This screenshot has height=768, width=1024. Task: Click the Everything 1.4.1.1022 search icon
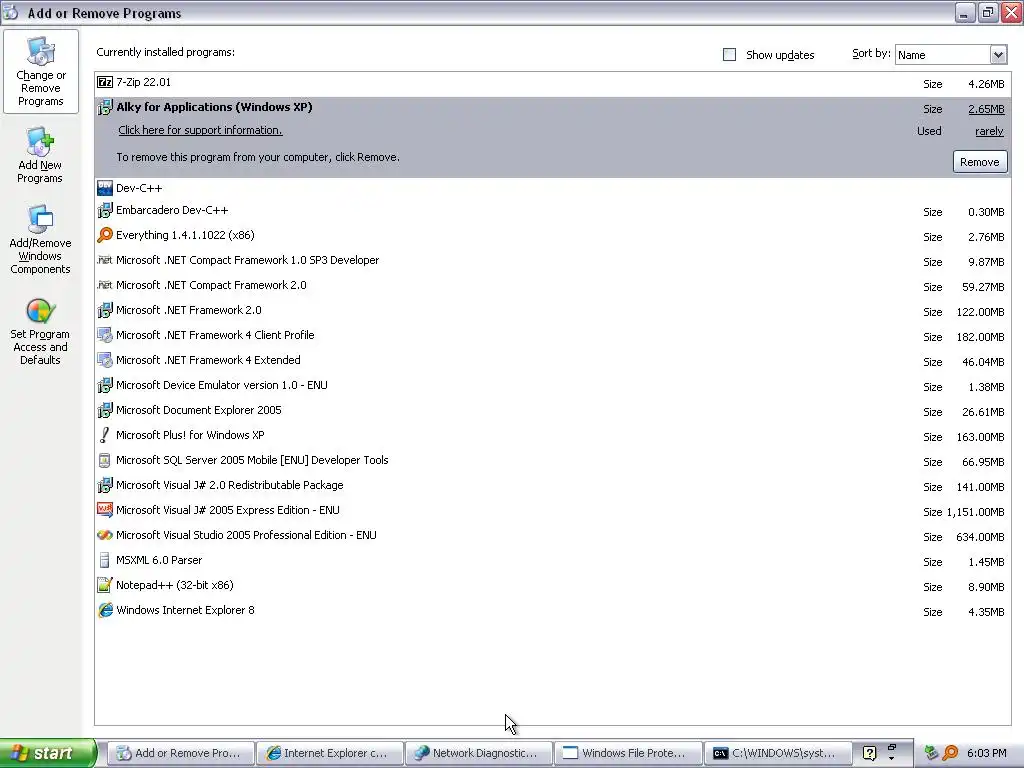coord(104,235)
